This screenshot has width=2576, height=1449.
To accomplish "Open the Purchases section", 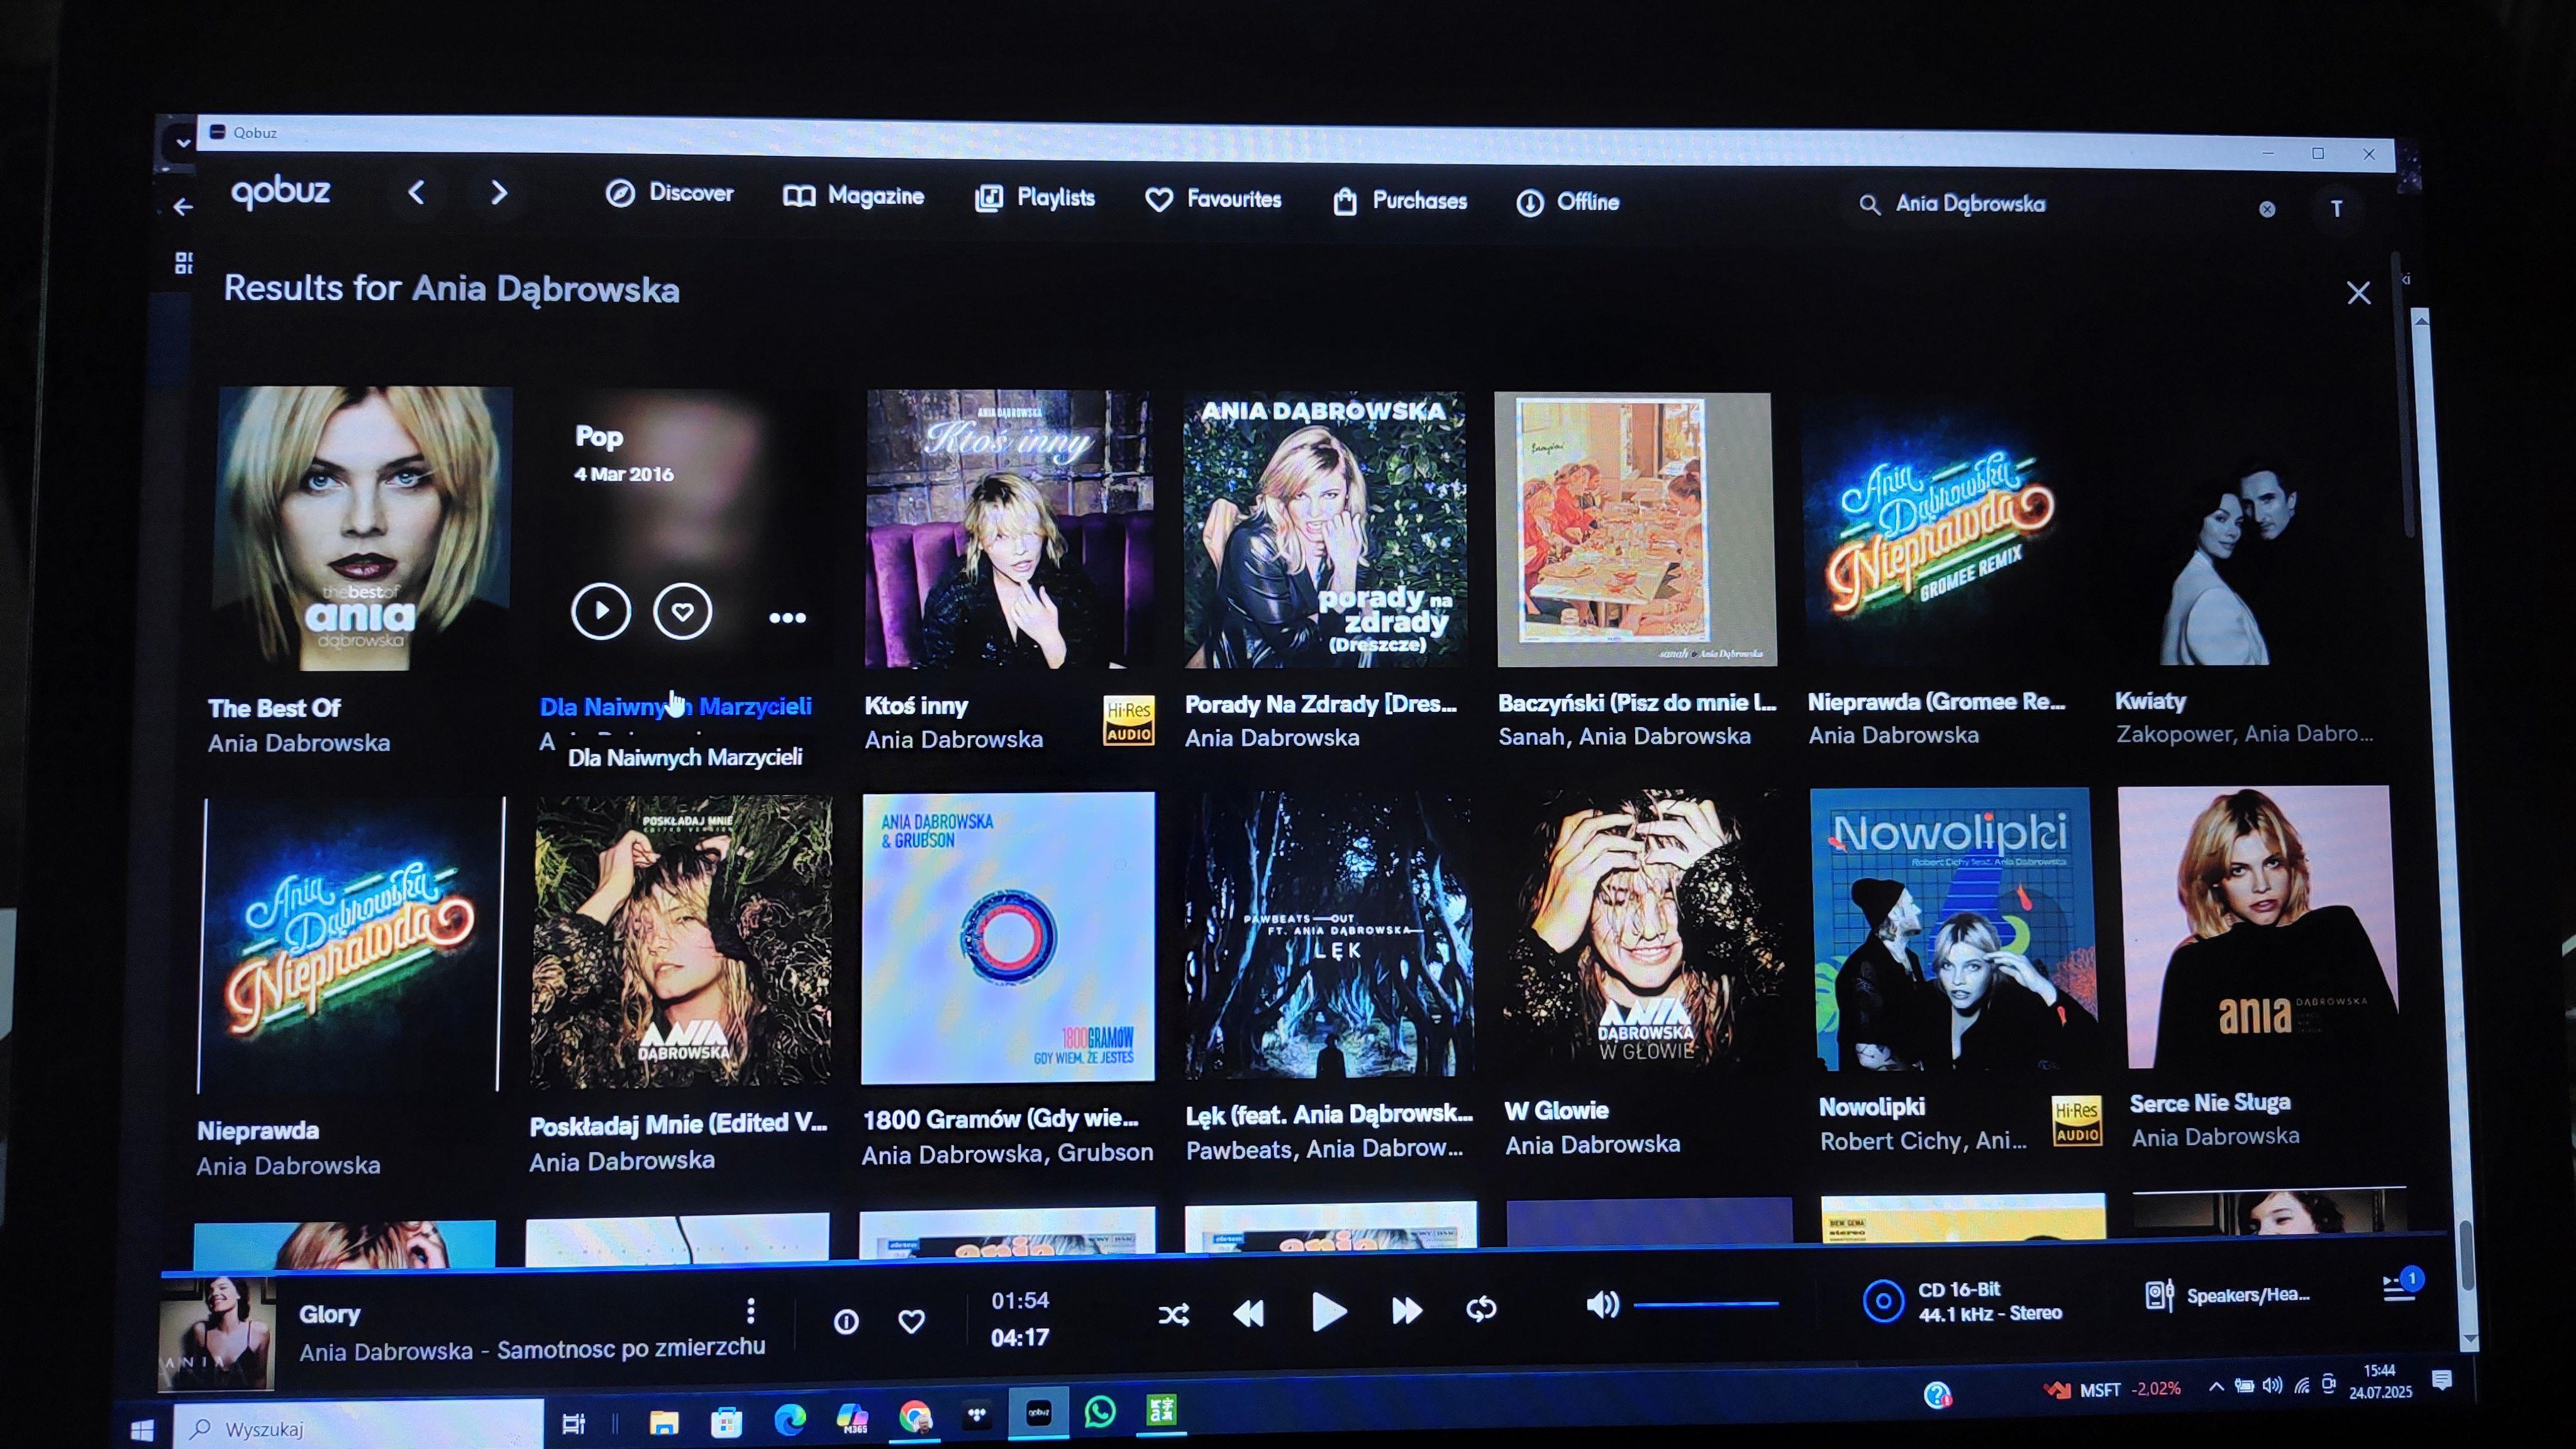I will pyautogui.click(x=1400, y=201).
